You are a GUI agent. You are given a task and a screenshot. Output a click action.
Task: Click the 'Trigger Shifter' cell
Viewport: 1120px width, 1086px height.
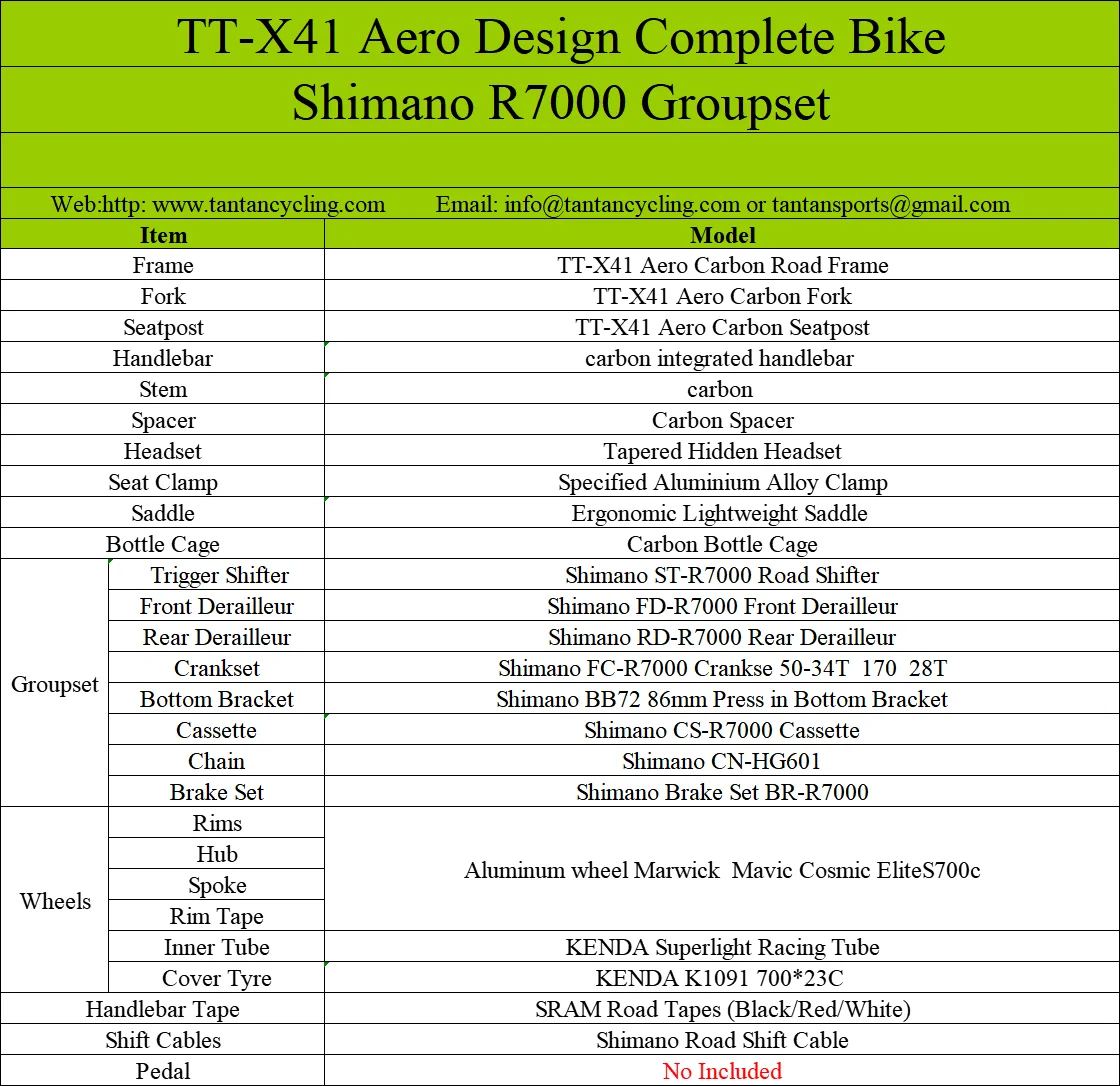(x=216, y=574)
